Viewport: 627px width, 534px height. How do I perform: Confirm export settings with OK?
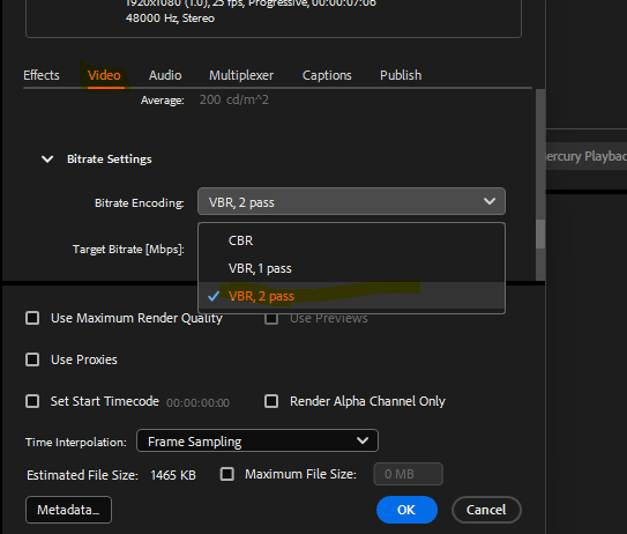407,510
